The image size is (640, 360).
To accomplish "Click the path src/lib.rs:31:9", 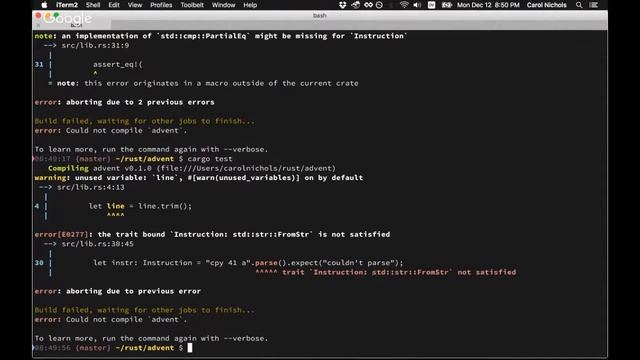I will pyautogui.click(x=95, y=45).
